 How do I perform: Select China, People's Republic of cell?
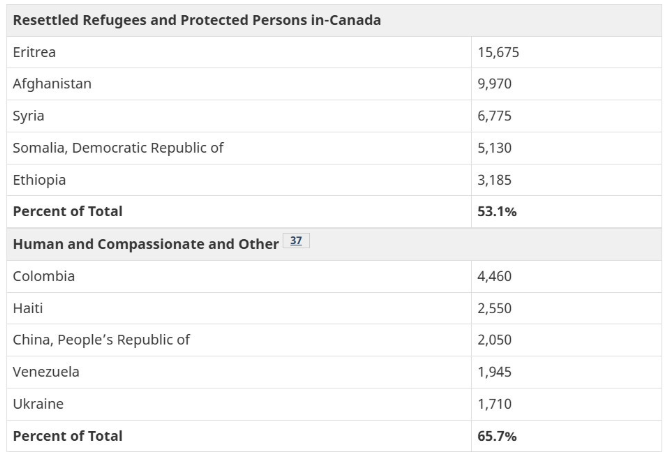coord(101,340)
